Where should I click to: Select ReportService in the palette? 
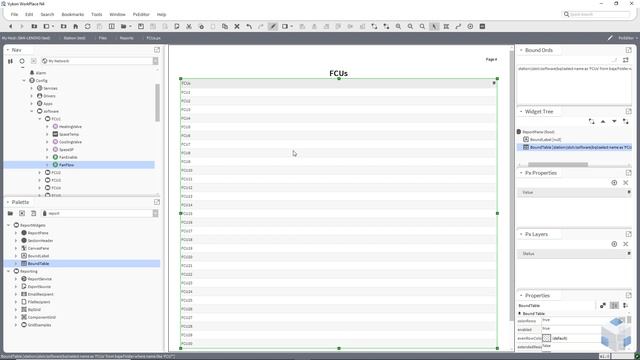click(36, 279)
